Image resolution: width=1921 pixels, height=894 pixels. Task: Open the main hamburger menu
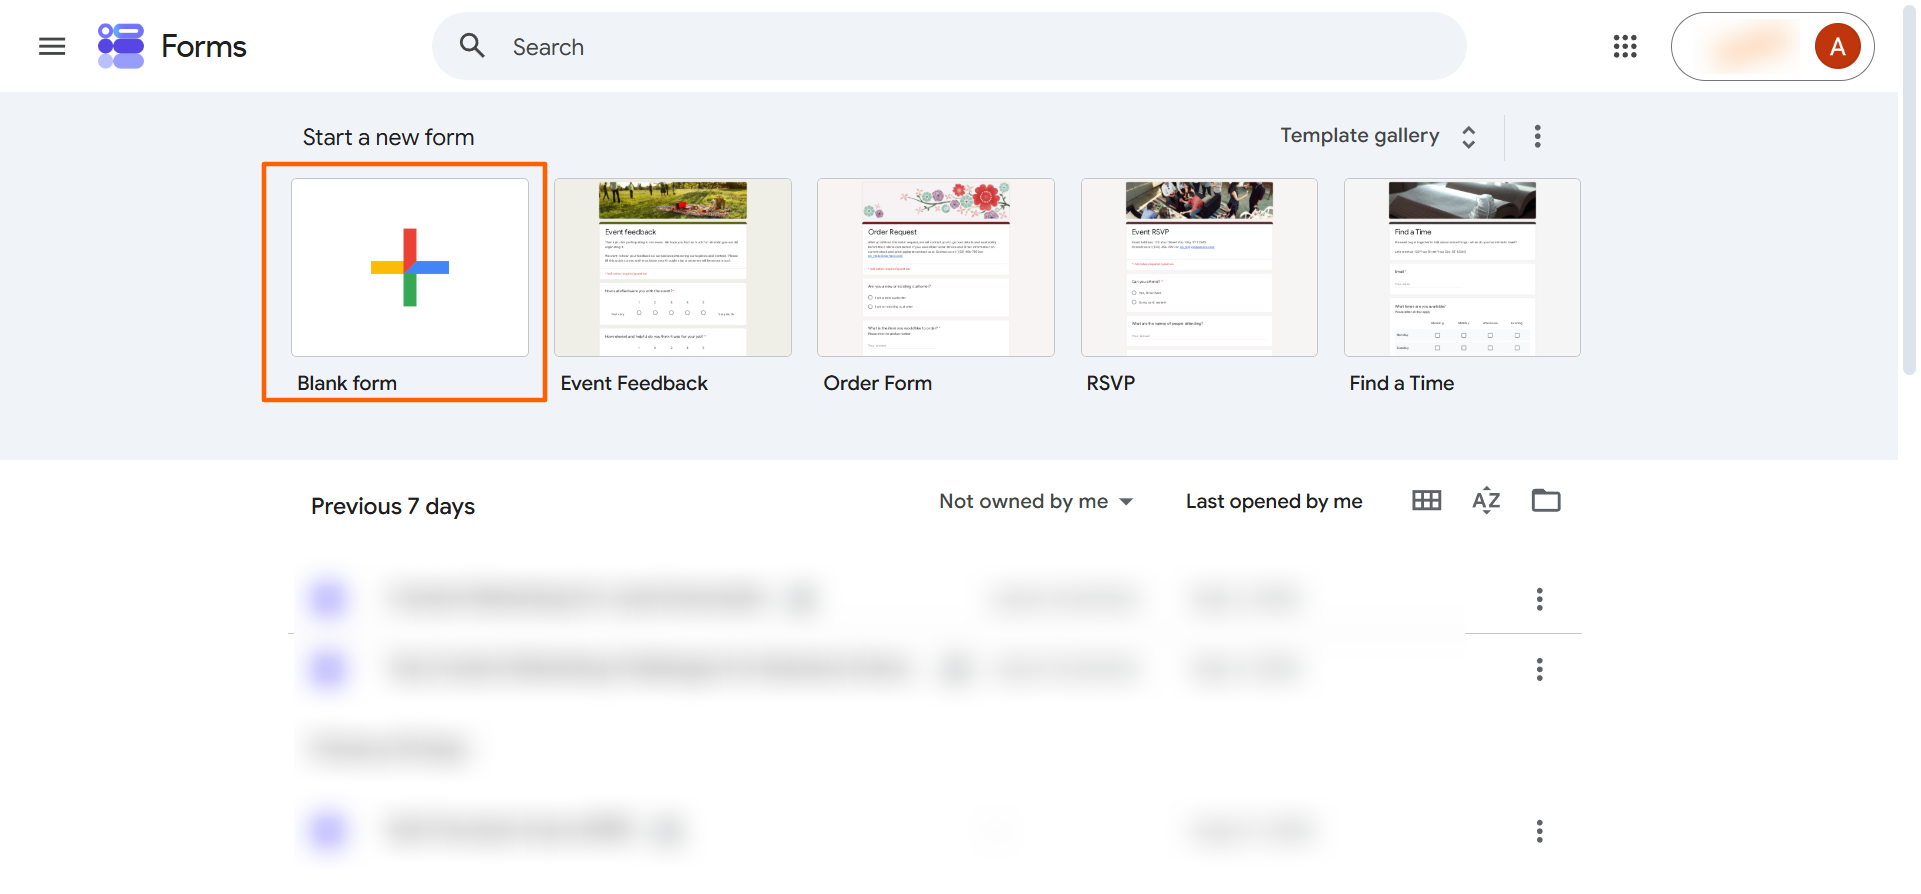tap(52, 46)
